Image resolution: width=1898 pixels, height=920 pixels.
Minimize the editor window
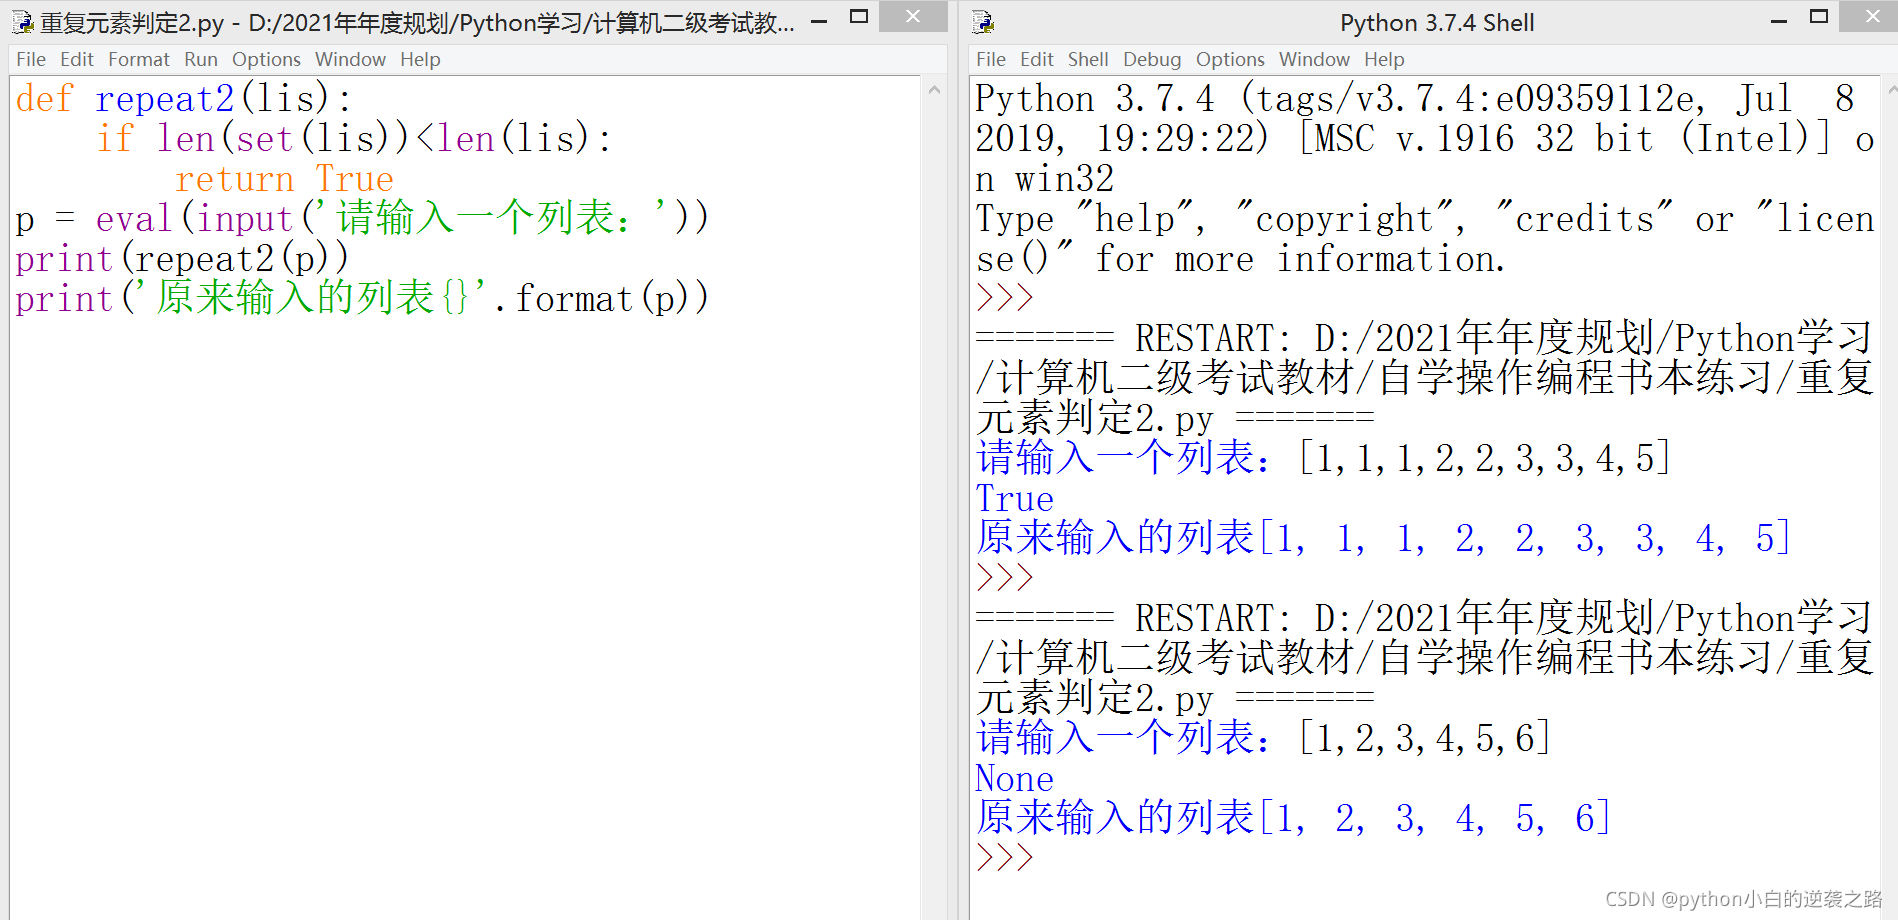click(x=819, y=19)
